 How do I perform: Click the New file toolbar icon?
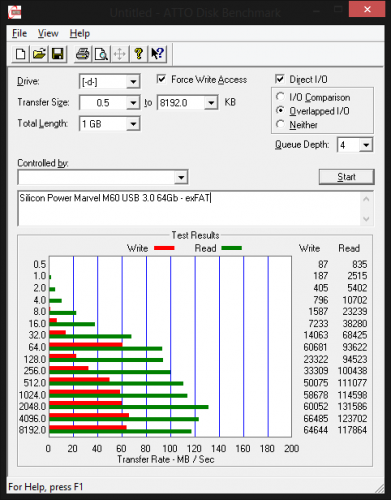[20, 54]
